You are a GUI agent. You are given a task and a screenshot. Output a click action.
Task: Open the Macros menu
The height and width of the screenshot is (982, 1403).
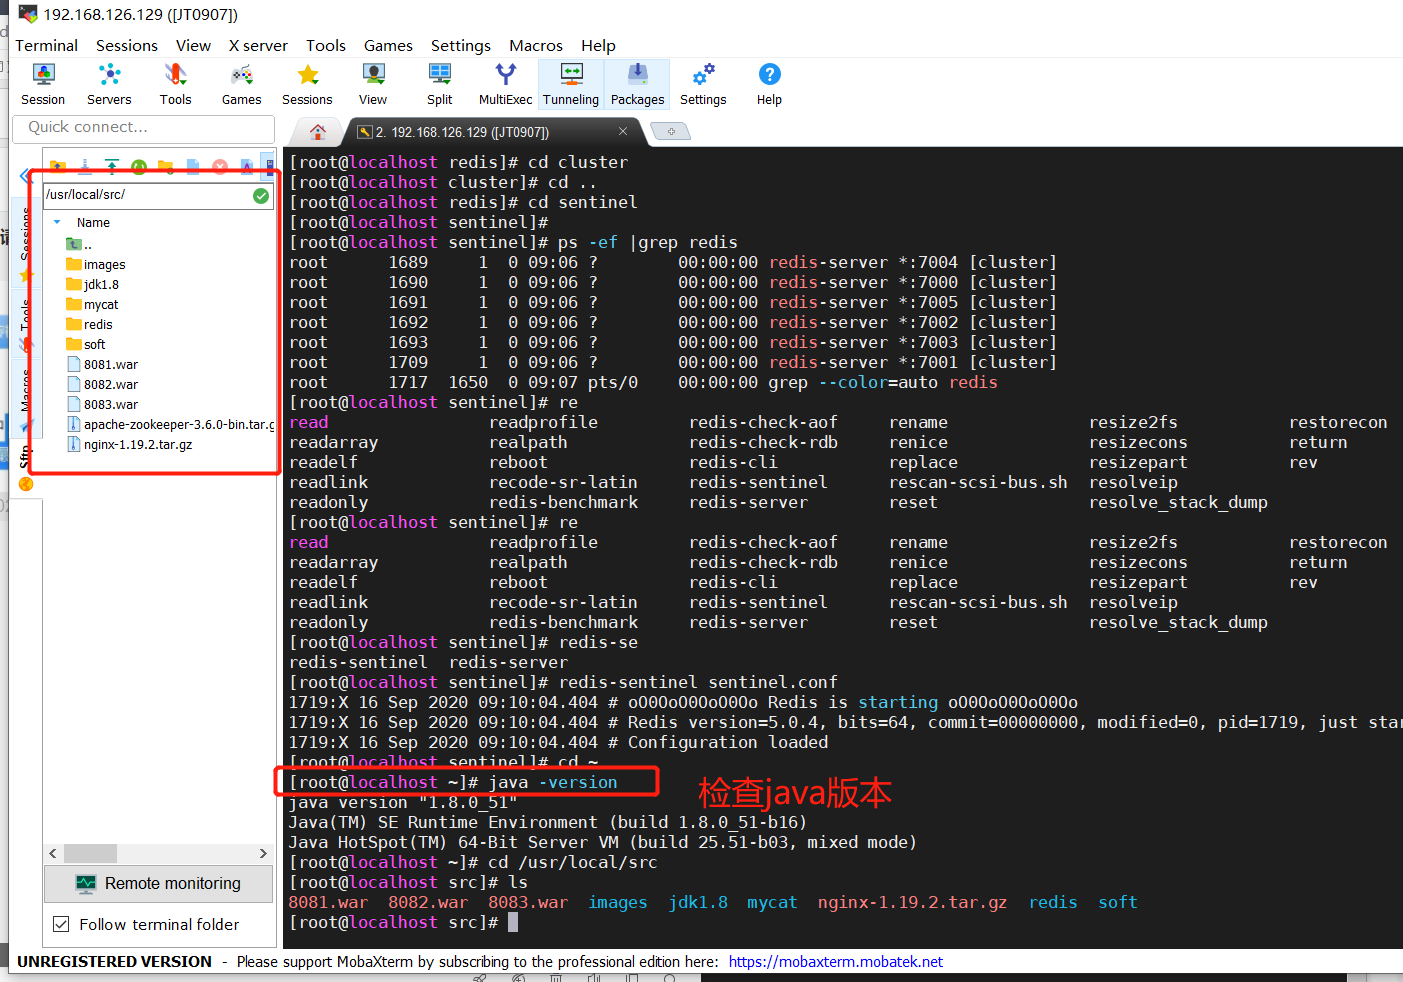[536, 45]
